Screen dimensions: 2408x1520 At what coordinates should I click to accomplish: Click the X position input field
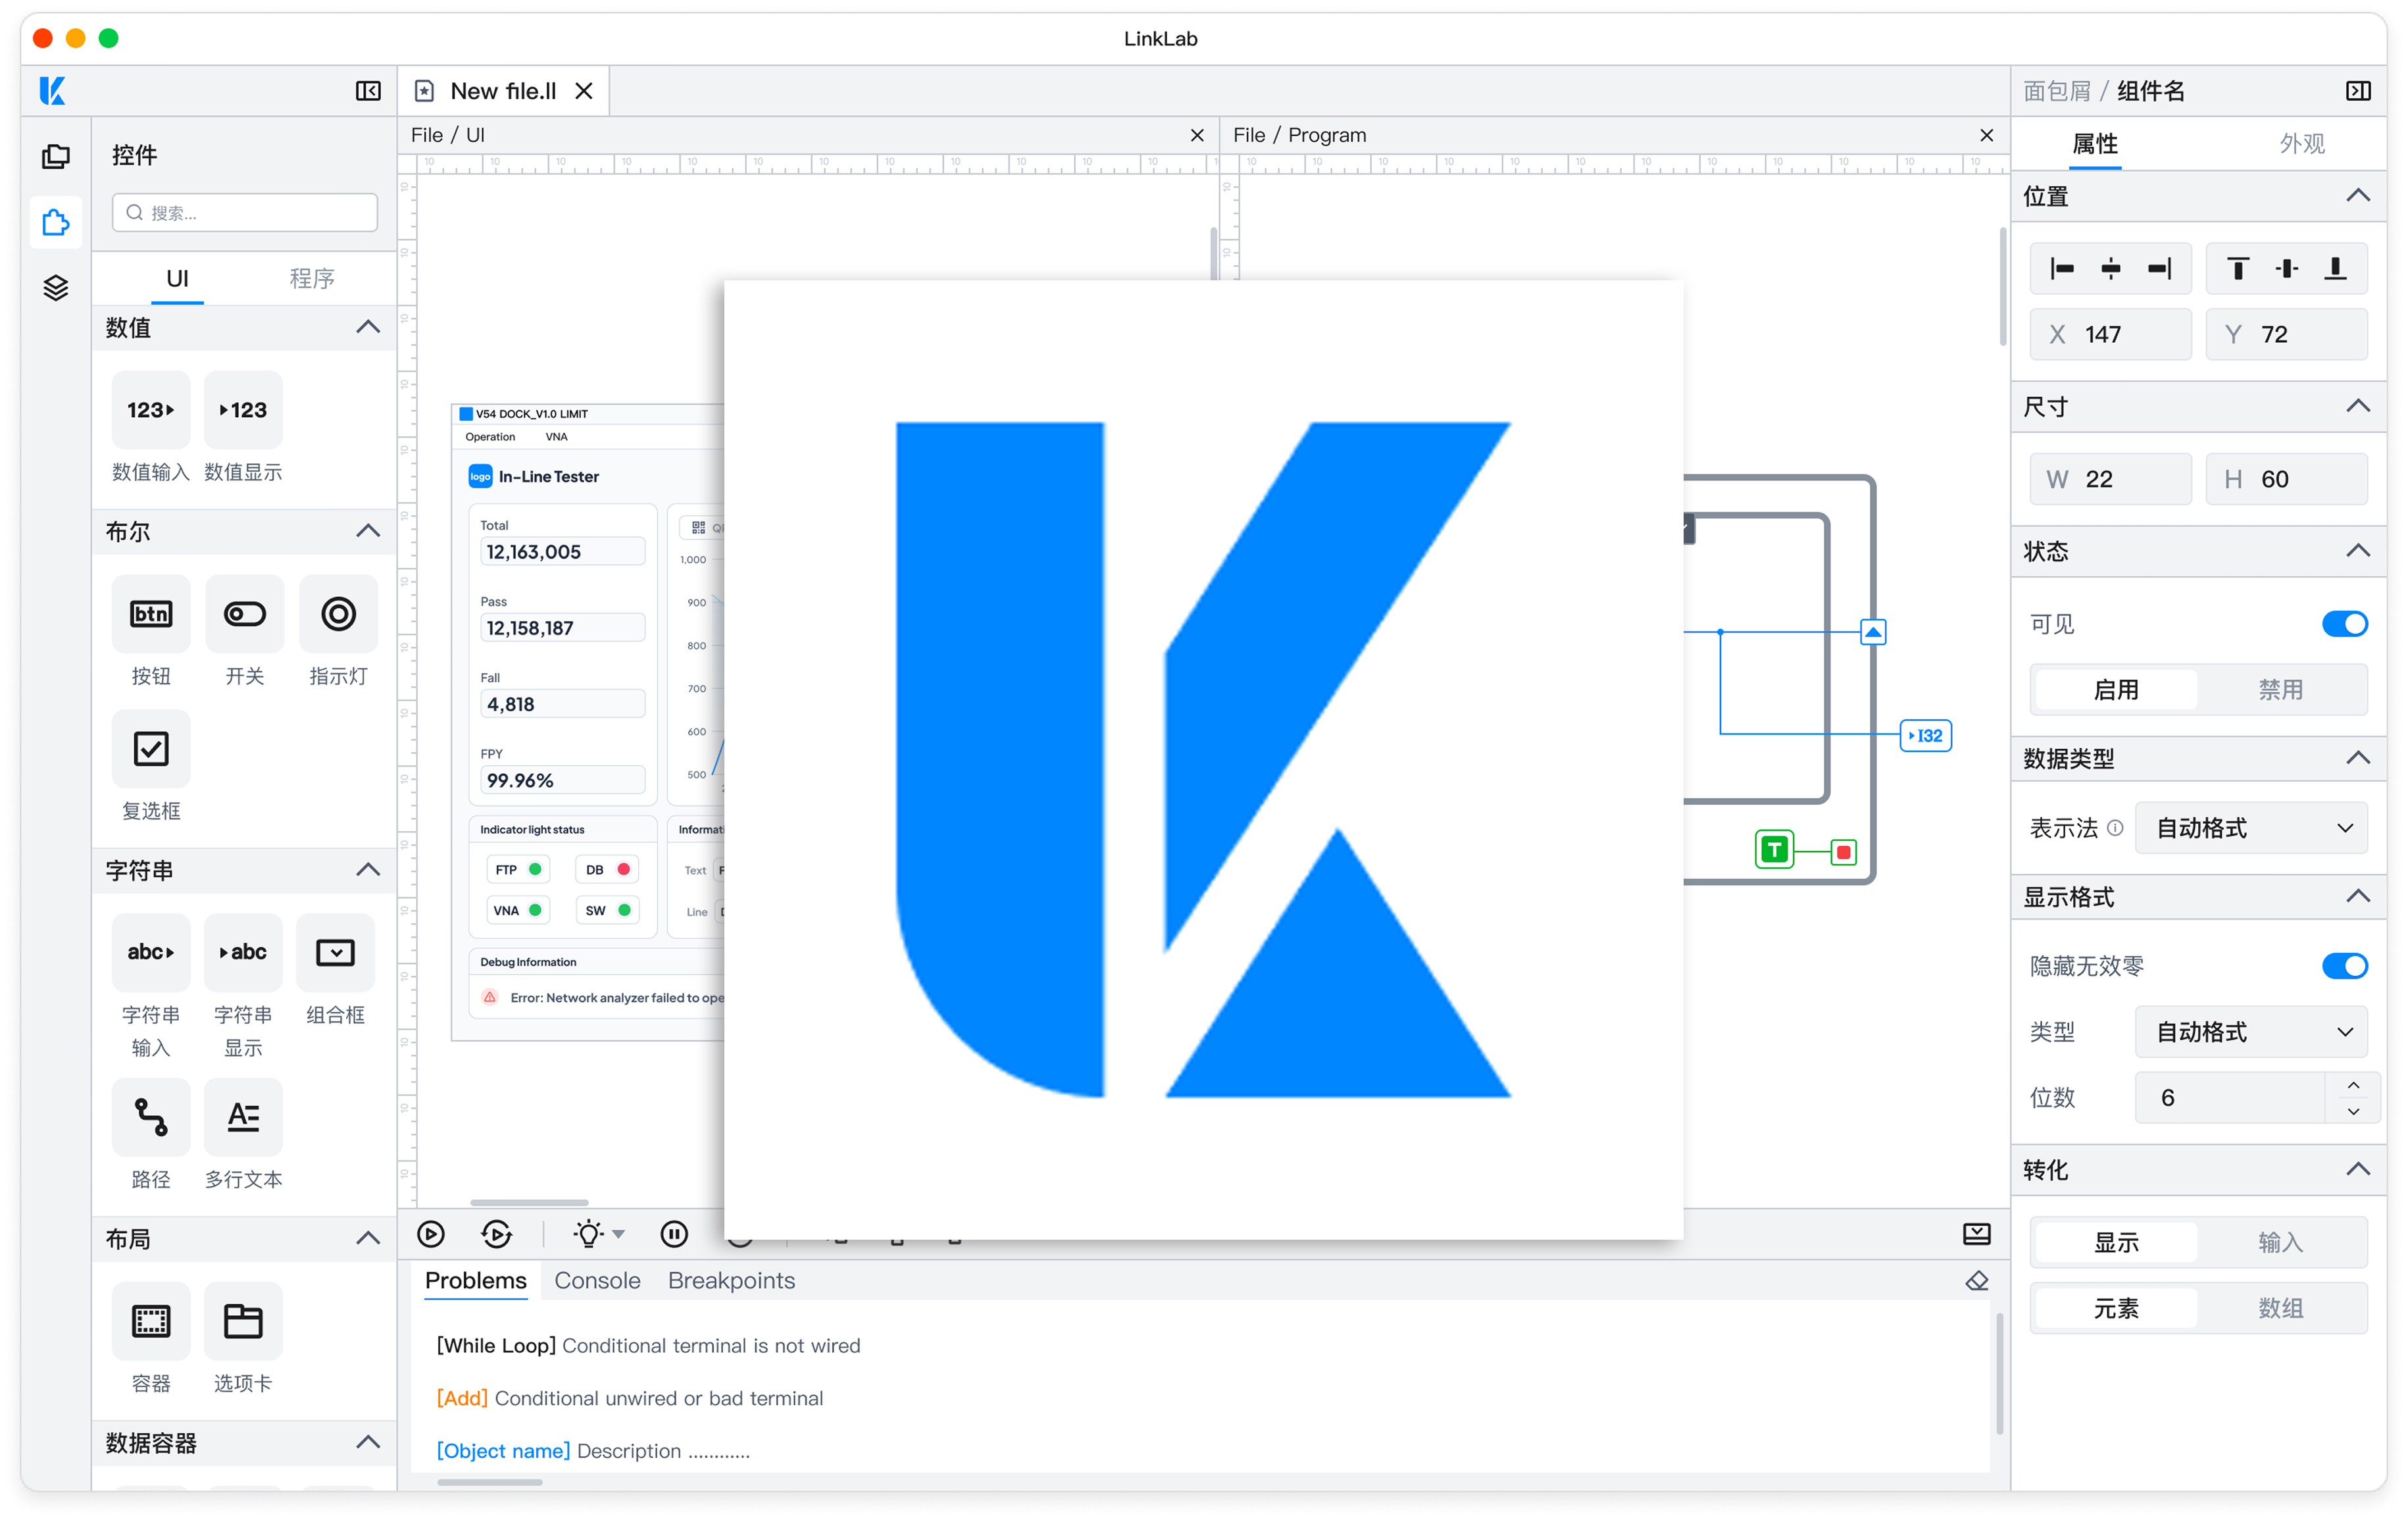(x=2111, y=334)
